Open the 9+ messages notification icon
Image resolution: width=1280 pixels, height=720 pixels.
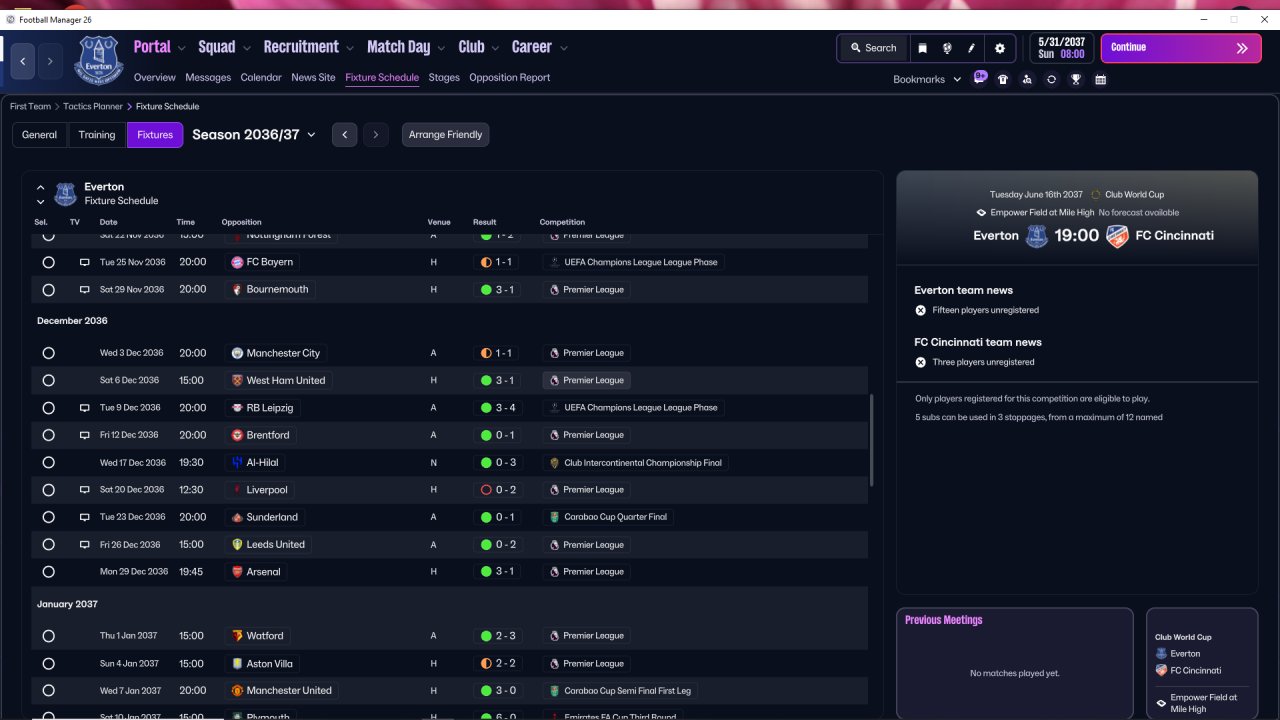980,77
